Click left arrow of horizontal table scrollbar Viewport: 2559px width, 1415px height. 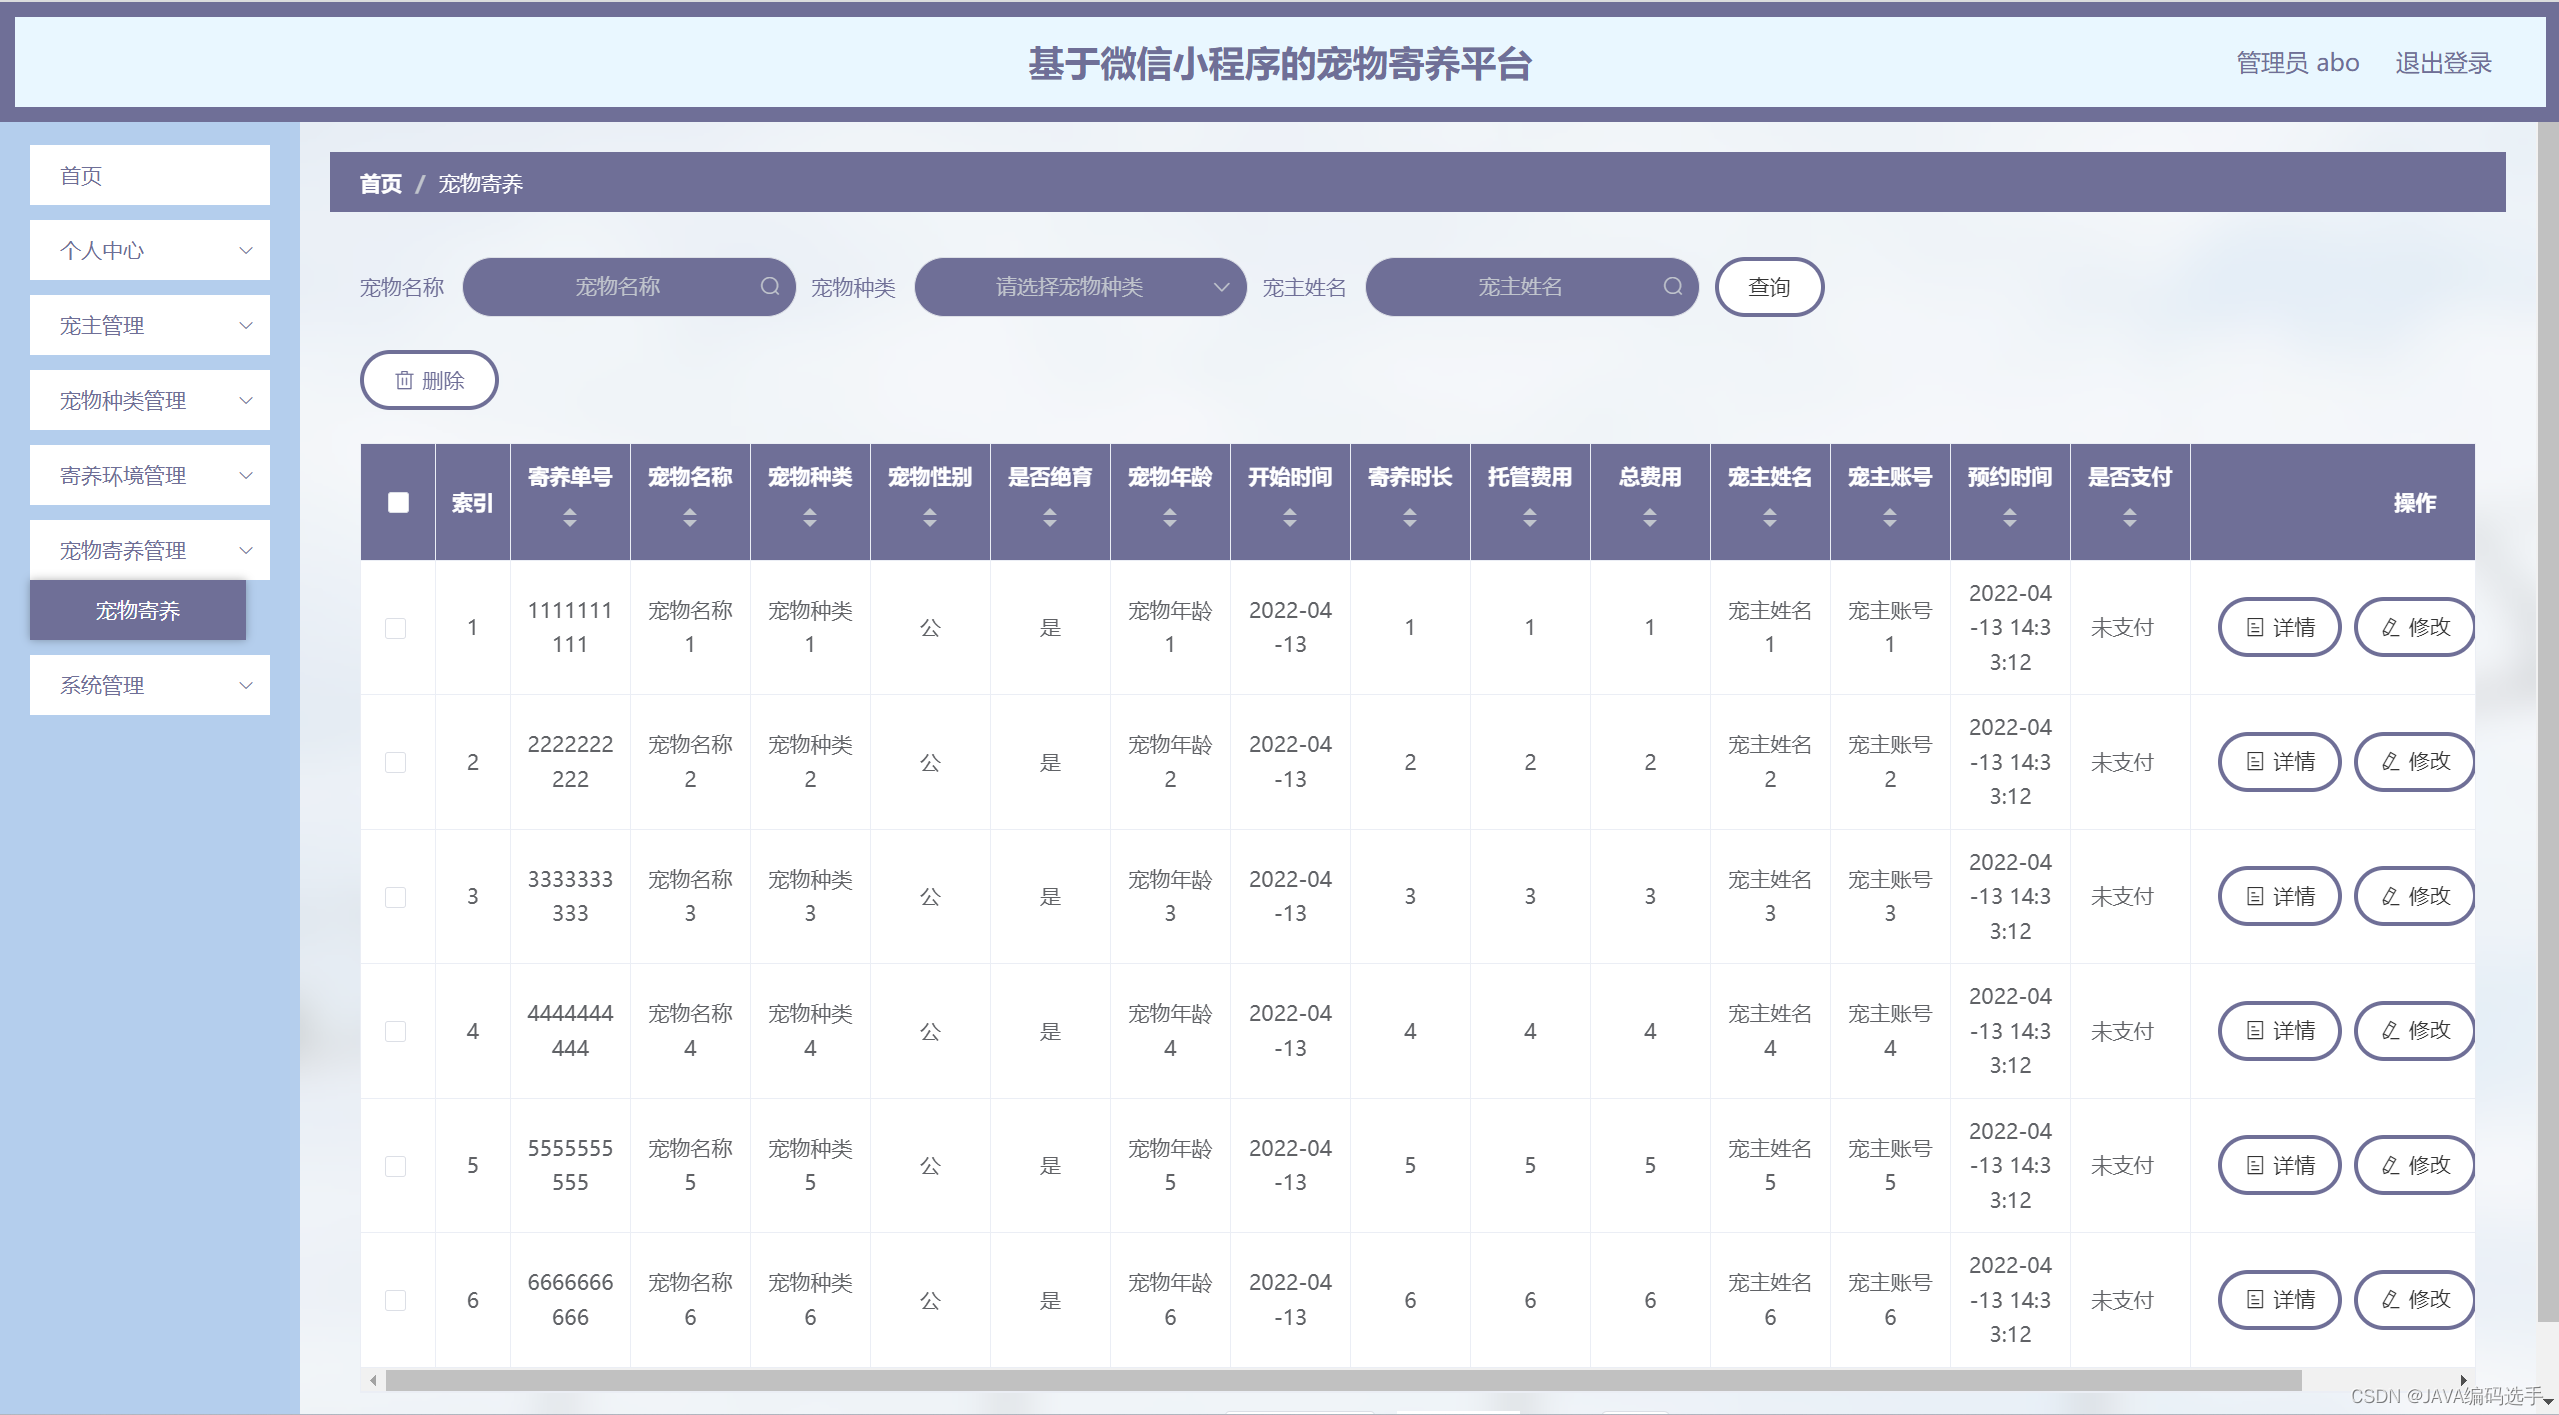point(373,1381)
